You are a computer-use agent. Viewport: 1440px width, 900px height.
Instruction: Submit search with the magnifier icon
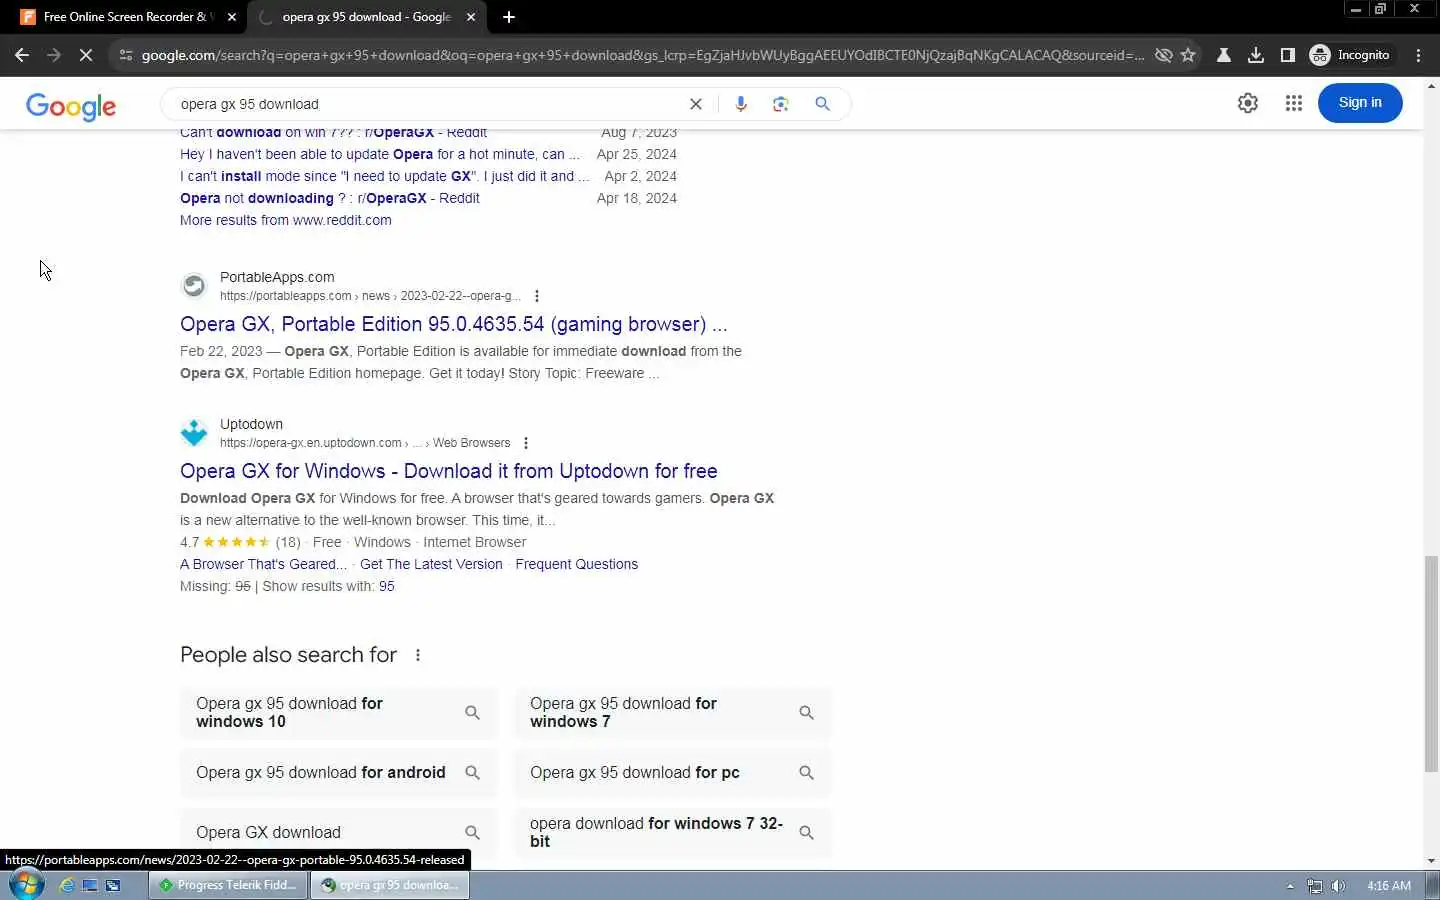[822, 104]
